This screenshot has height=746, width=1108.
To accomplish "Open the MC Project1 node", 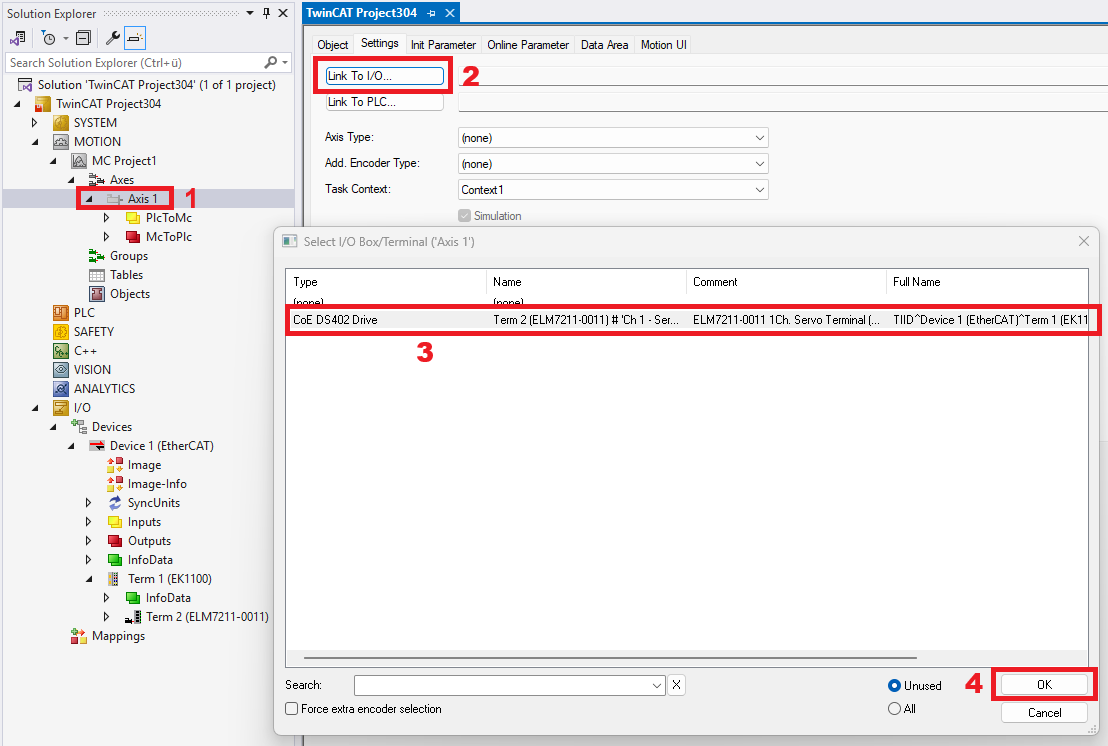I will 124,160.
